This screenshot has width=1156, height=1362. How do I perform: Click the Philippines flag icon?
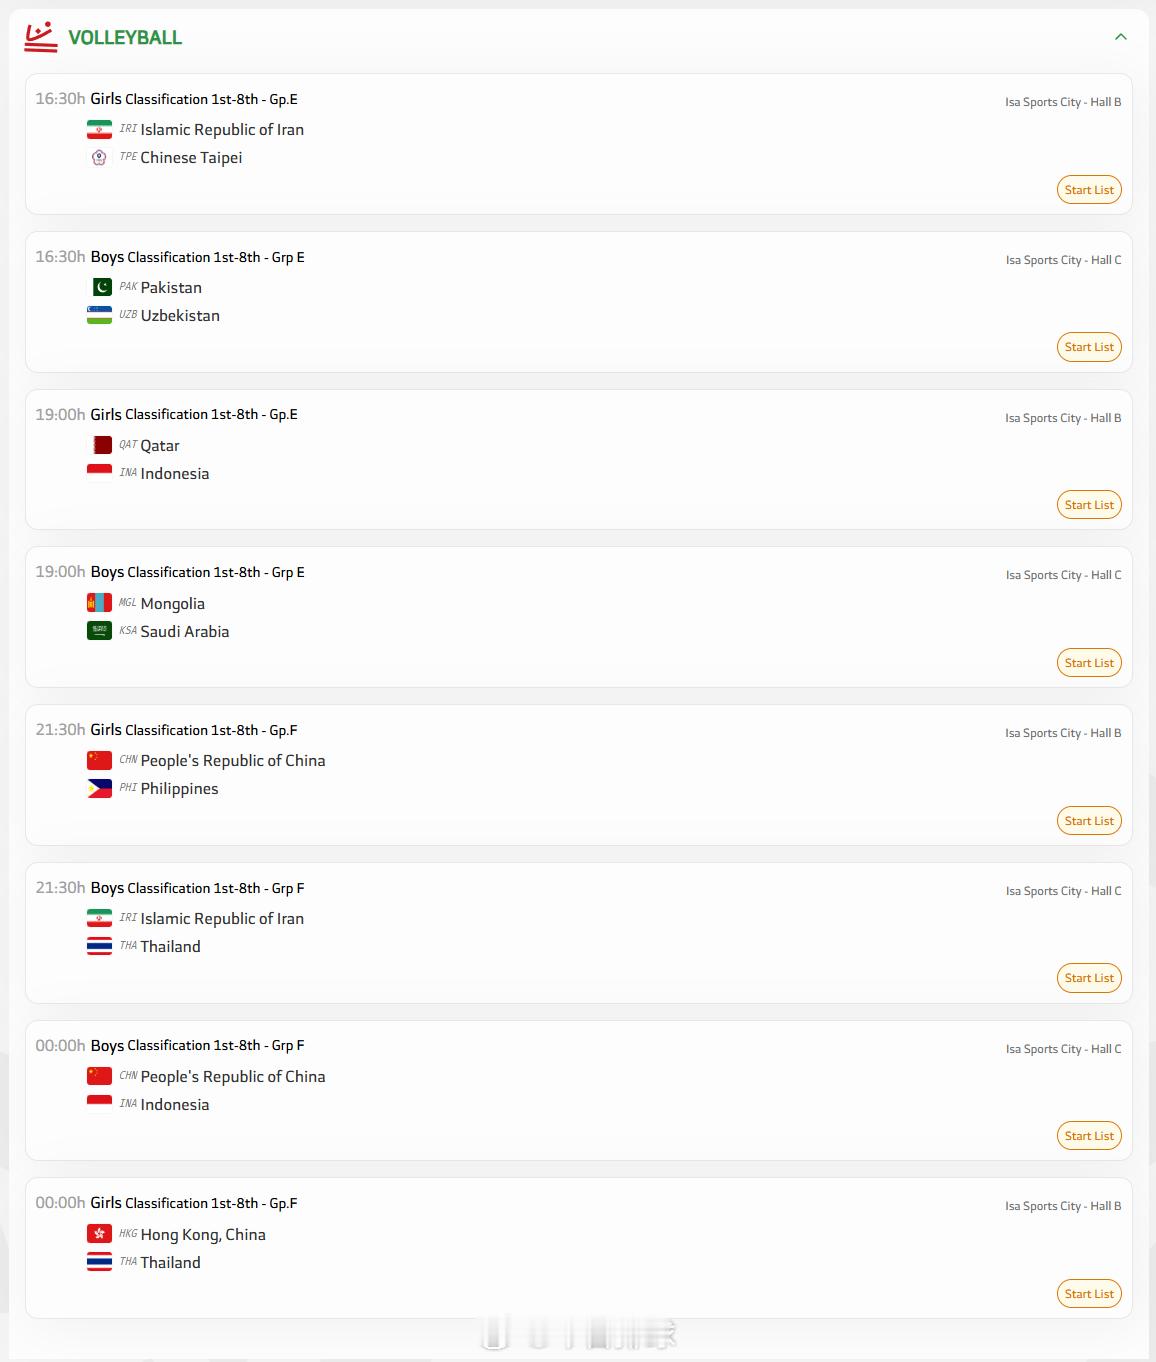click(x=99, y=789)
